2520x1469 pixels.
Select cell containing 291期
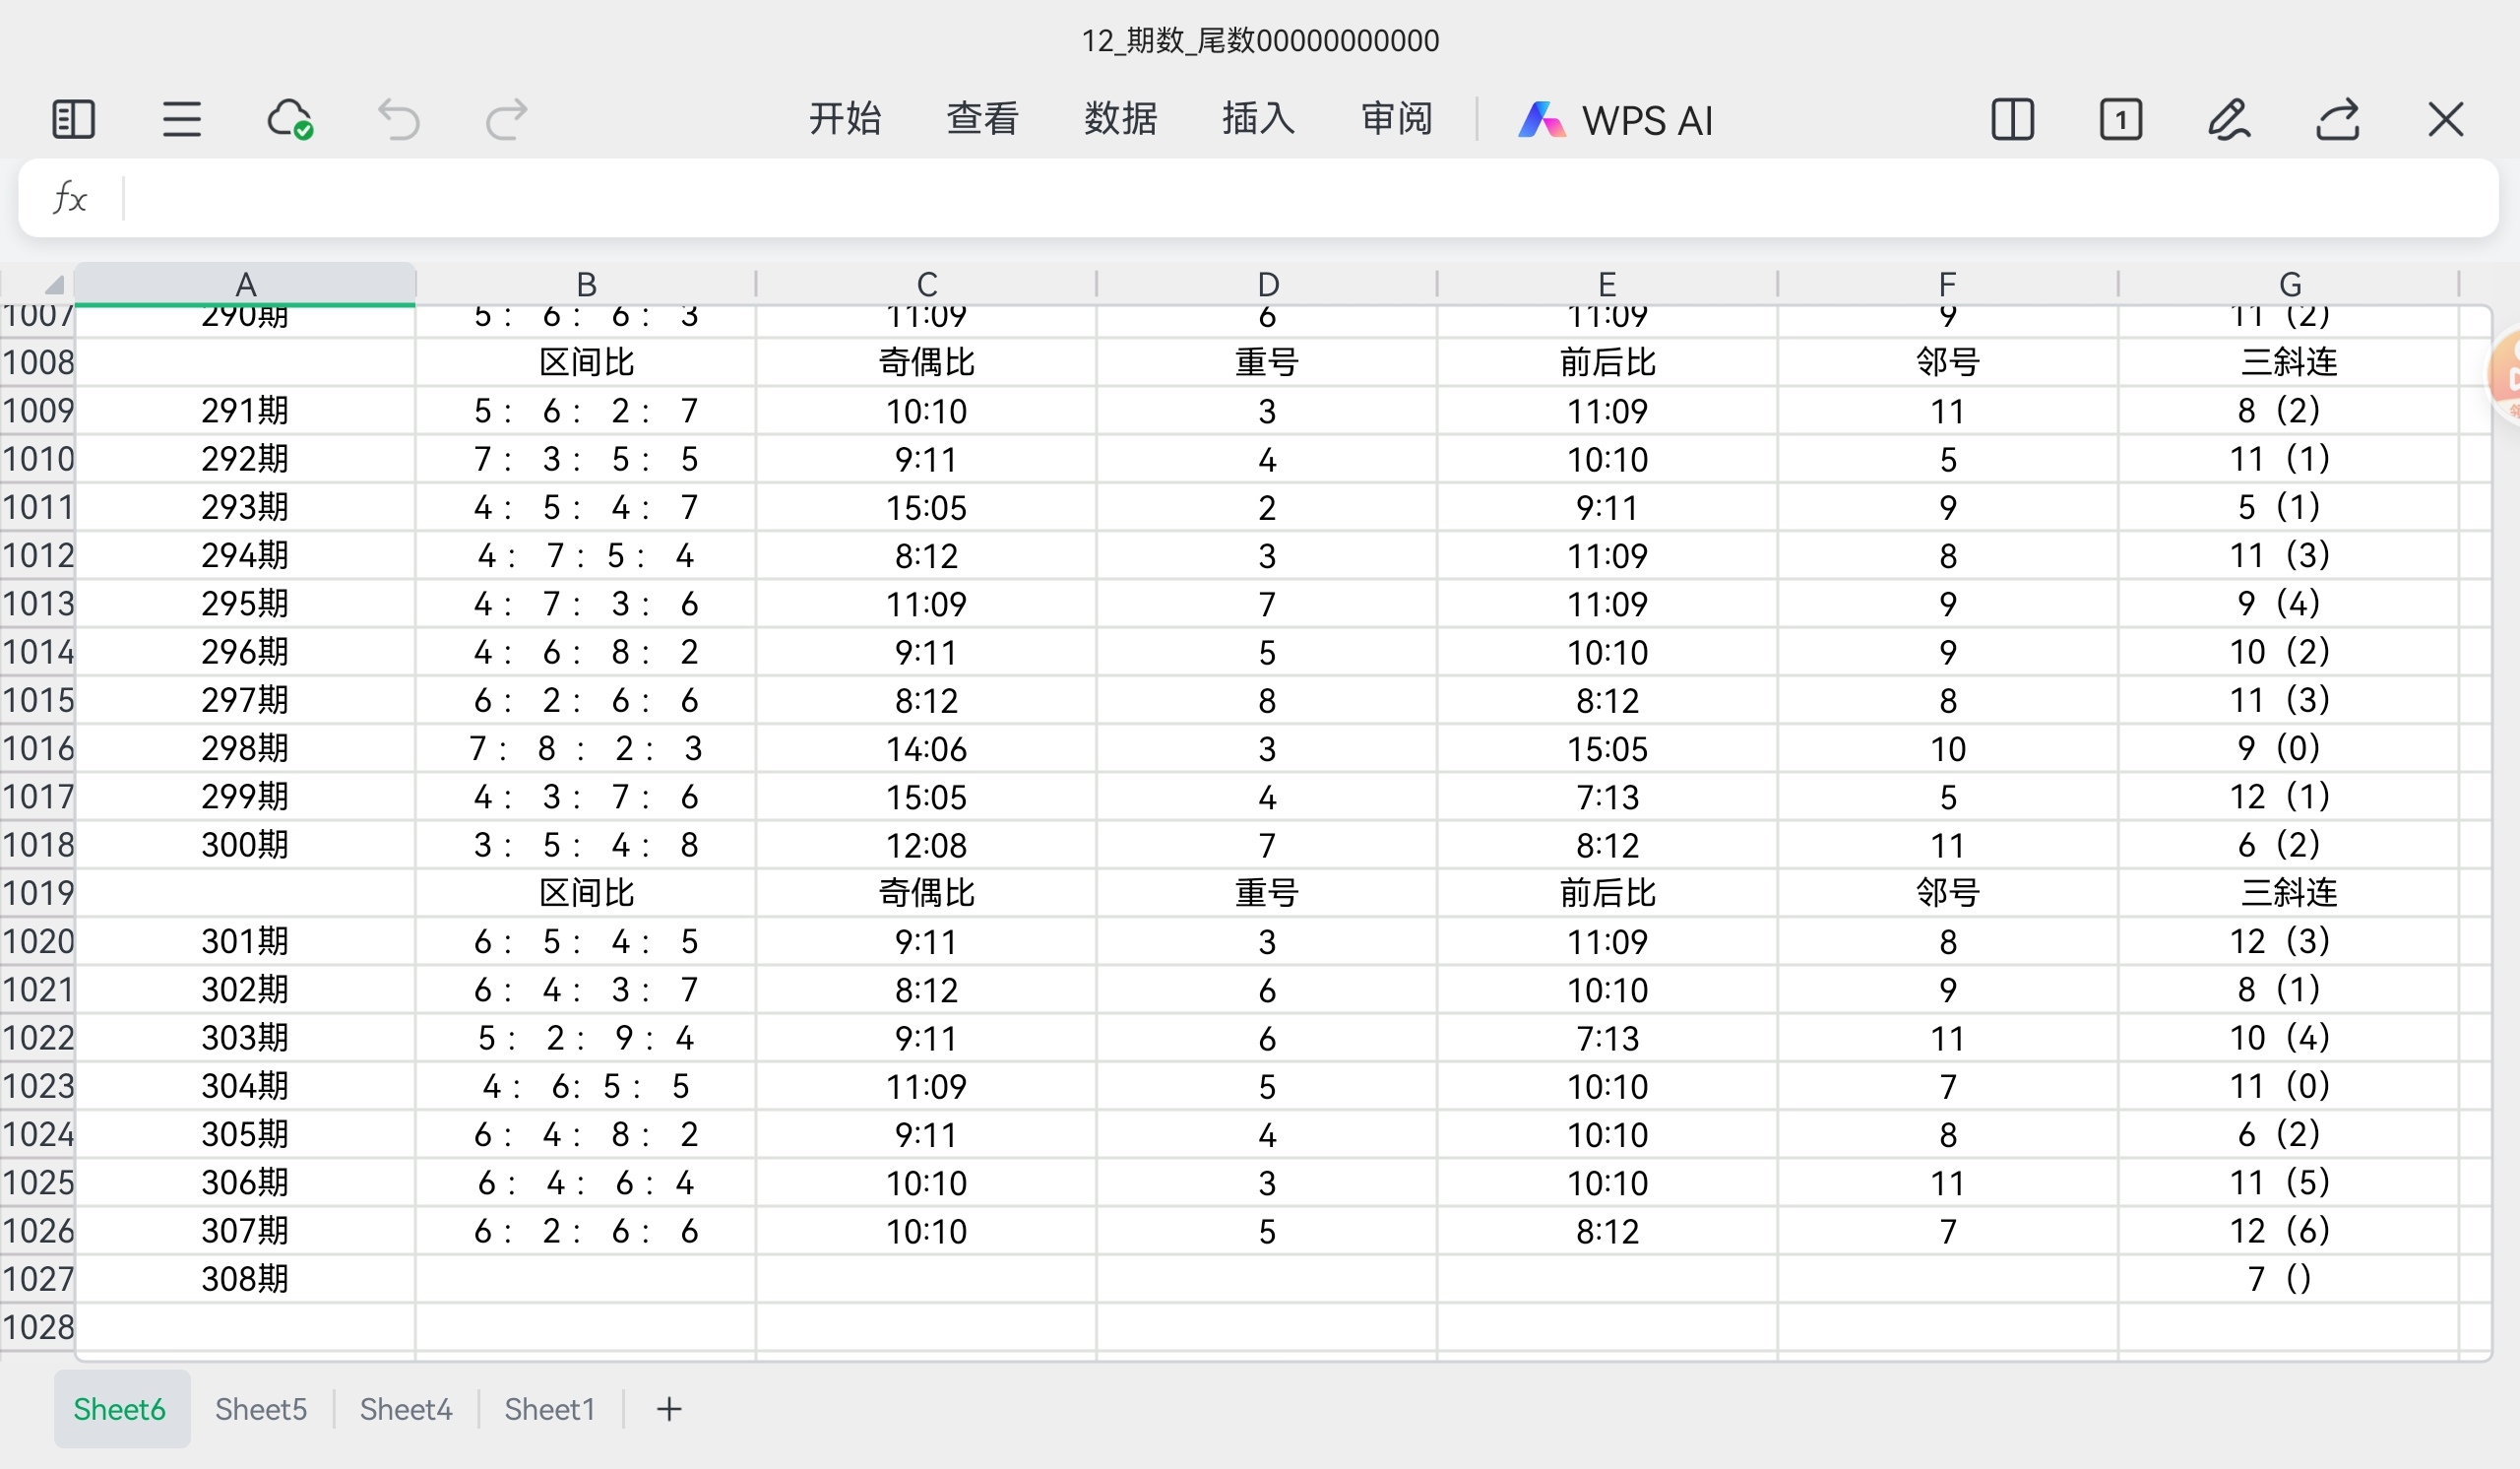tap(245, 410)
